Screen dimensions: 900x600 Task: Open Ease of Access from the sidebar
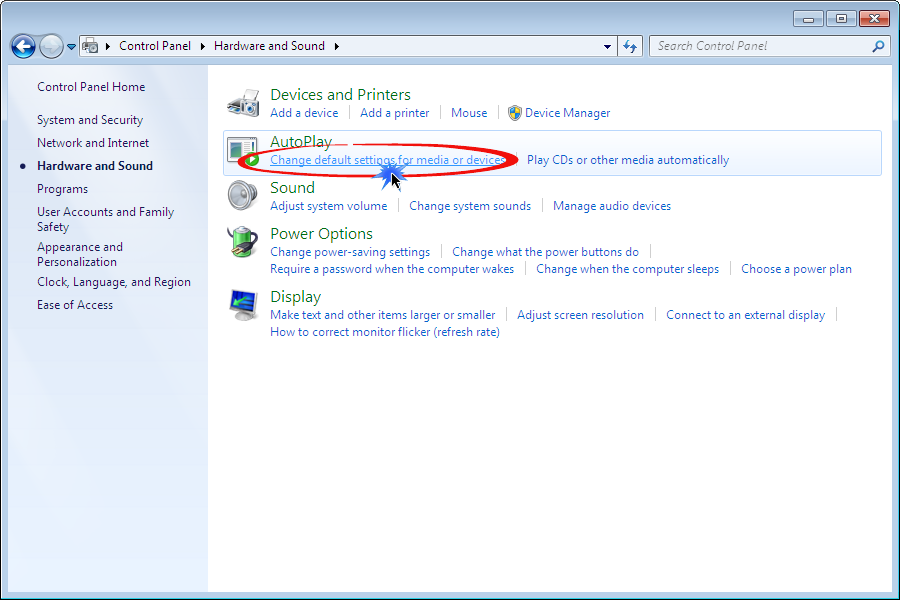click(x=74, y=304)
